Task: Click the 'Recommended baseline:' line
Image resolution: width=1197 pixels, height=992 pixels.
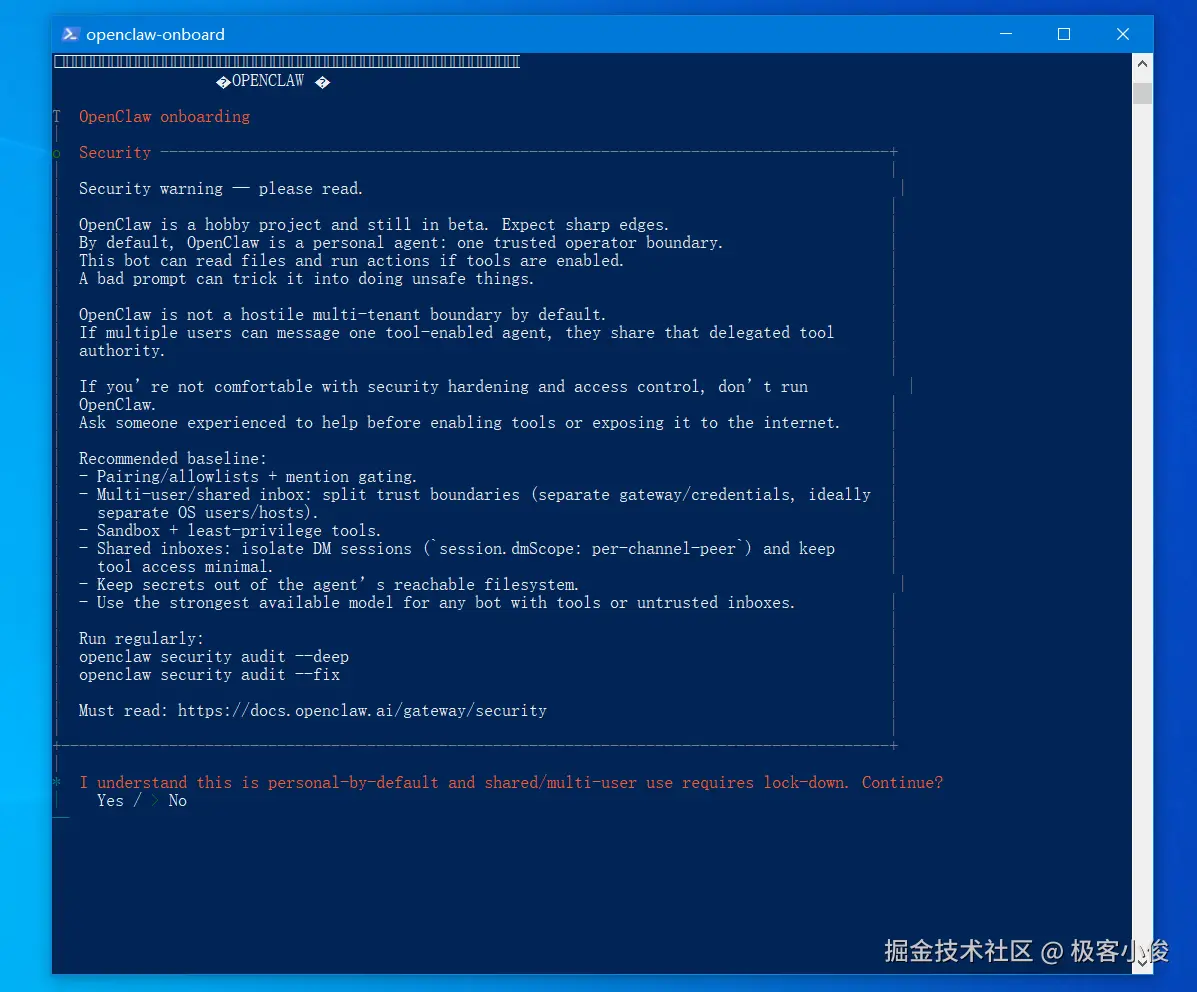Action: click(173, 458)
